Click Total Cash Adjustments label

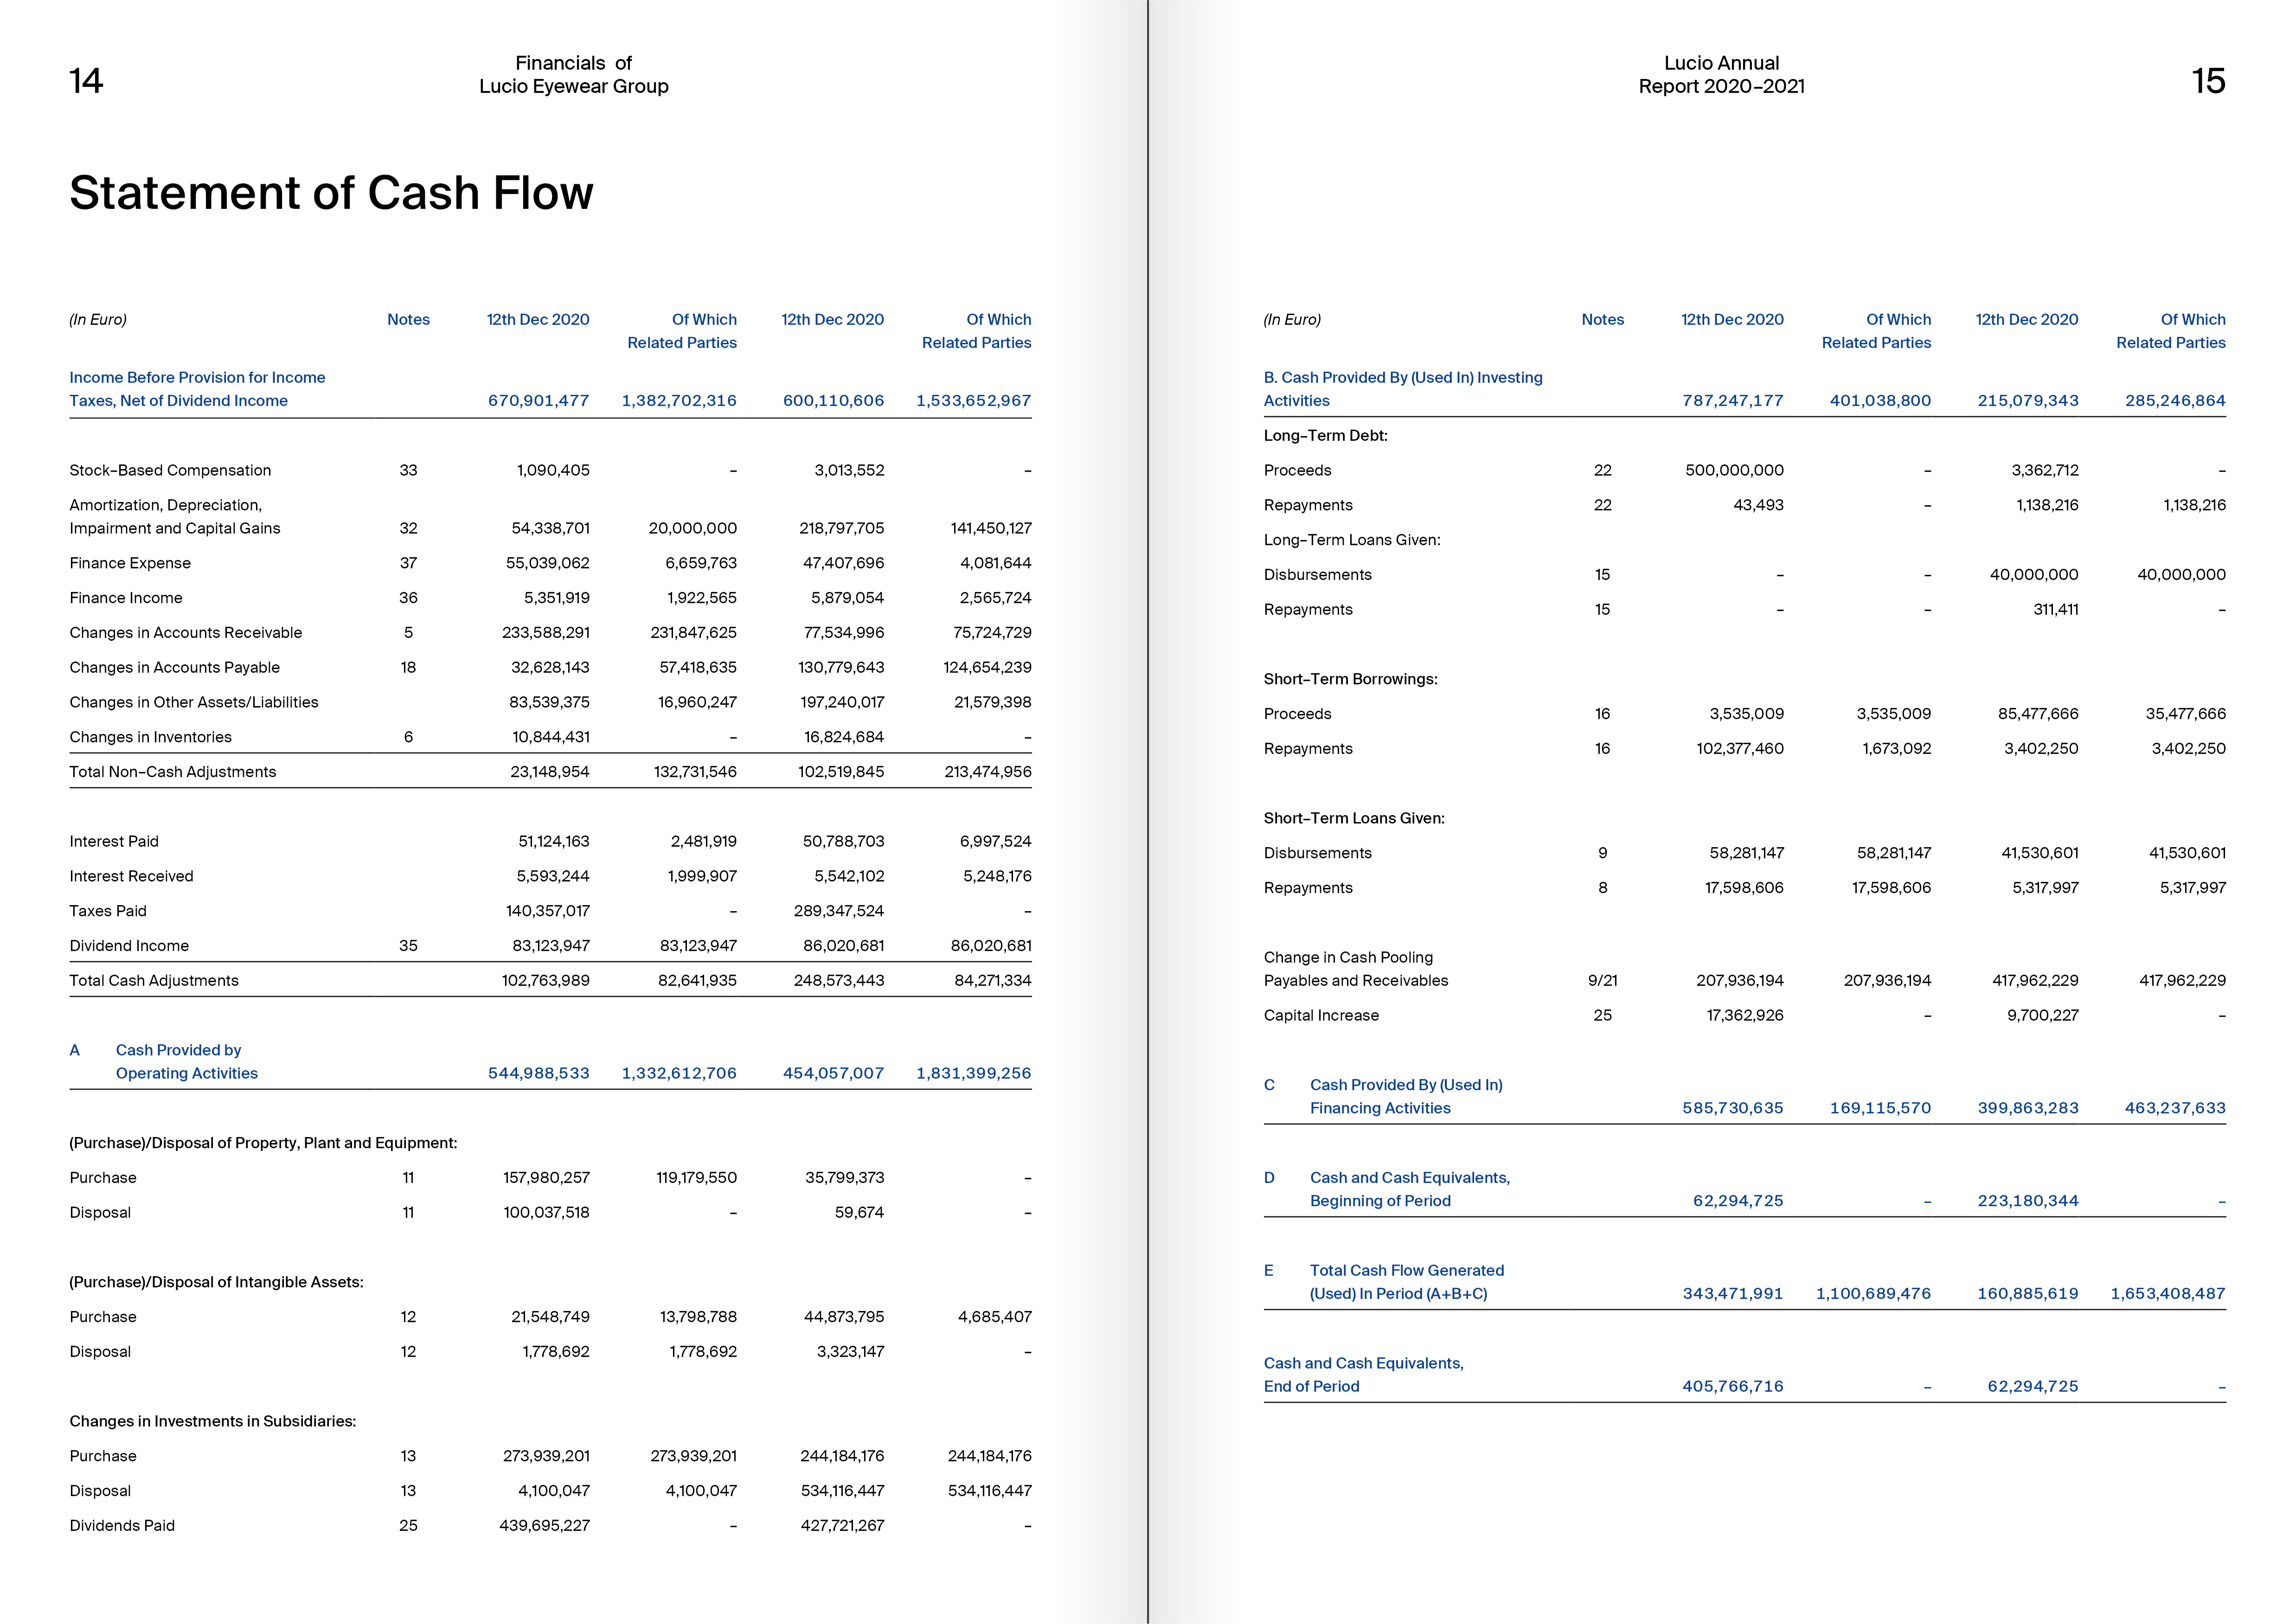pyautogui.click(x=154, y=981)
